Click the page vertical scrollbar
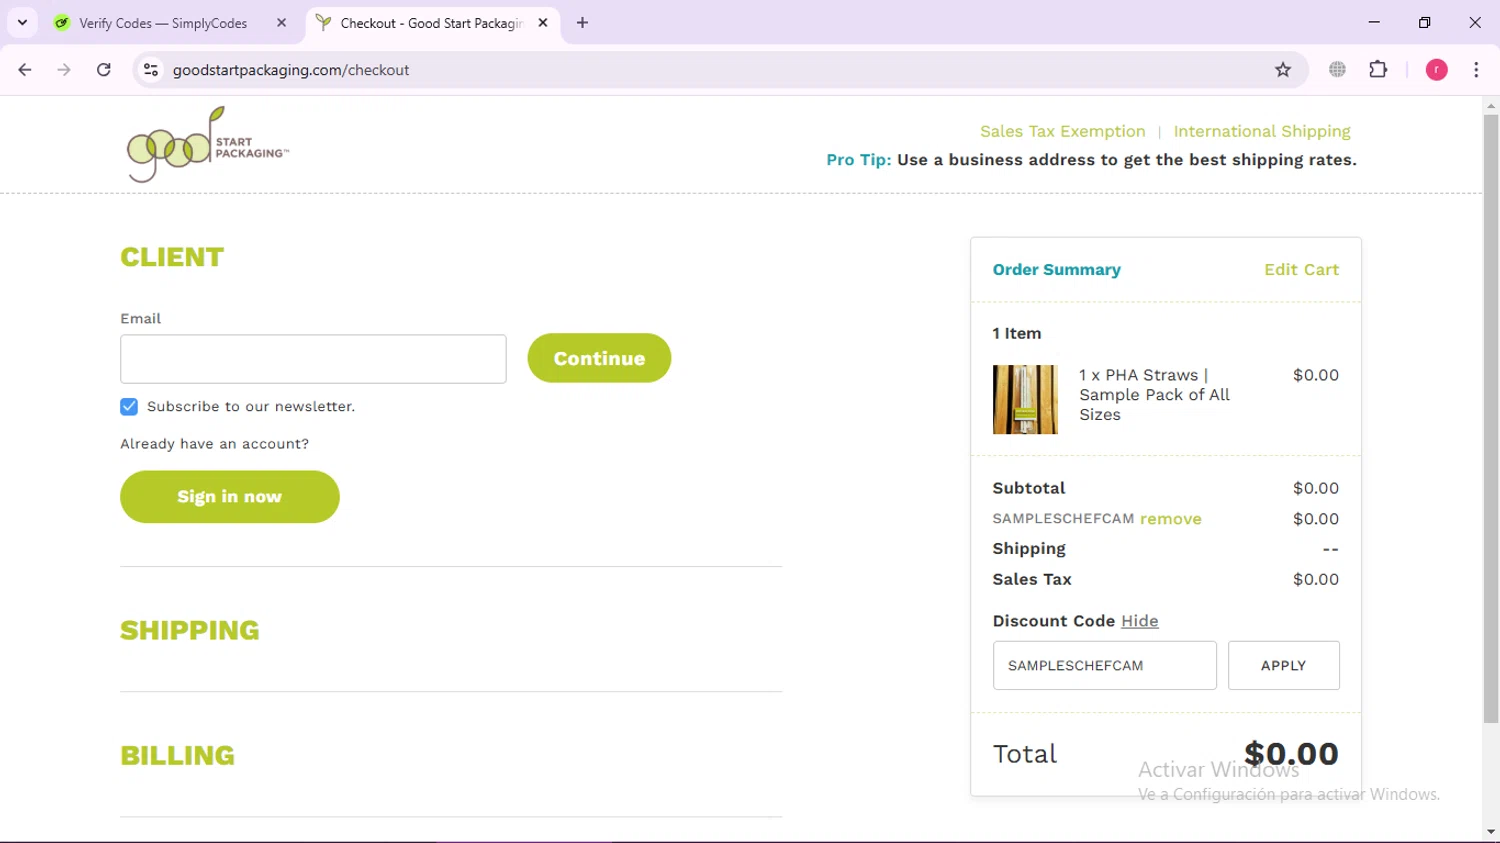 click(x=1490, y=418)
